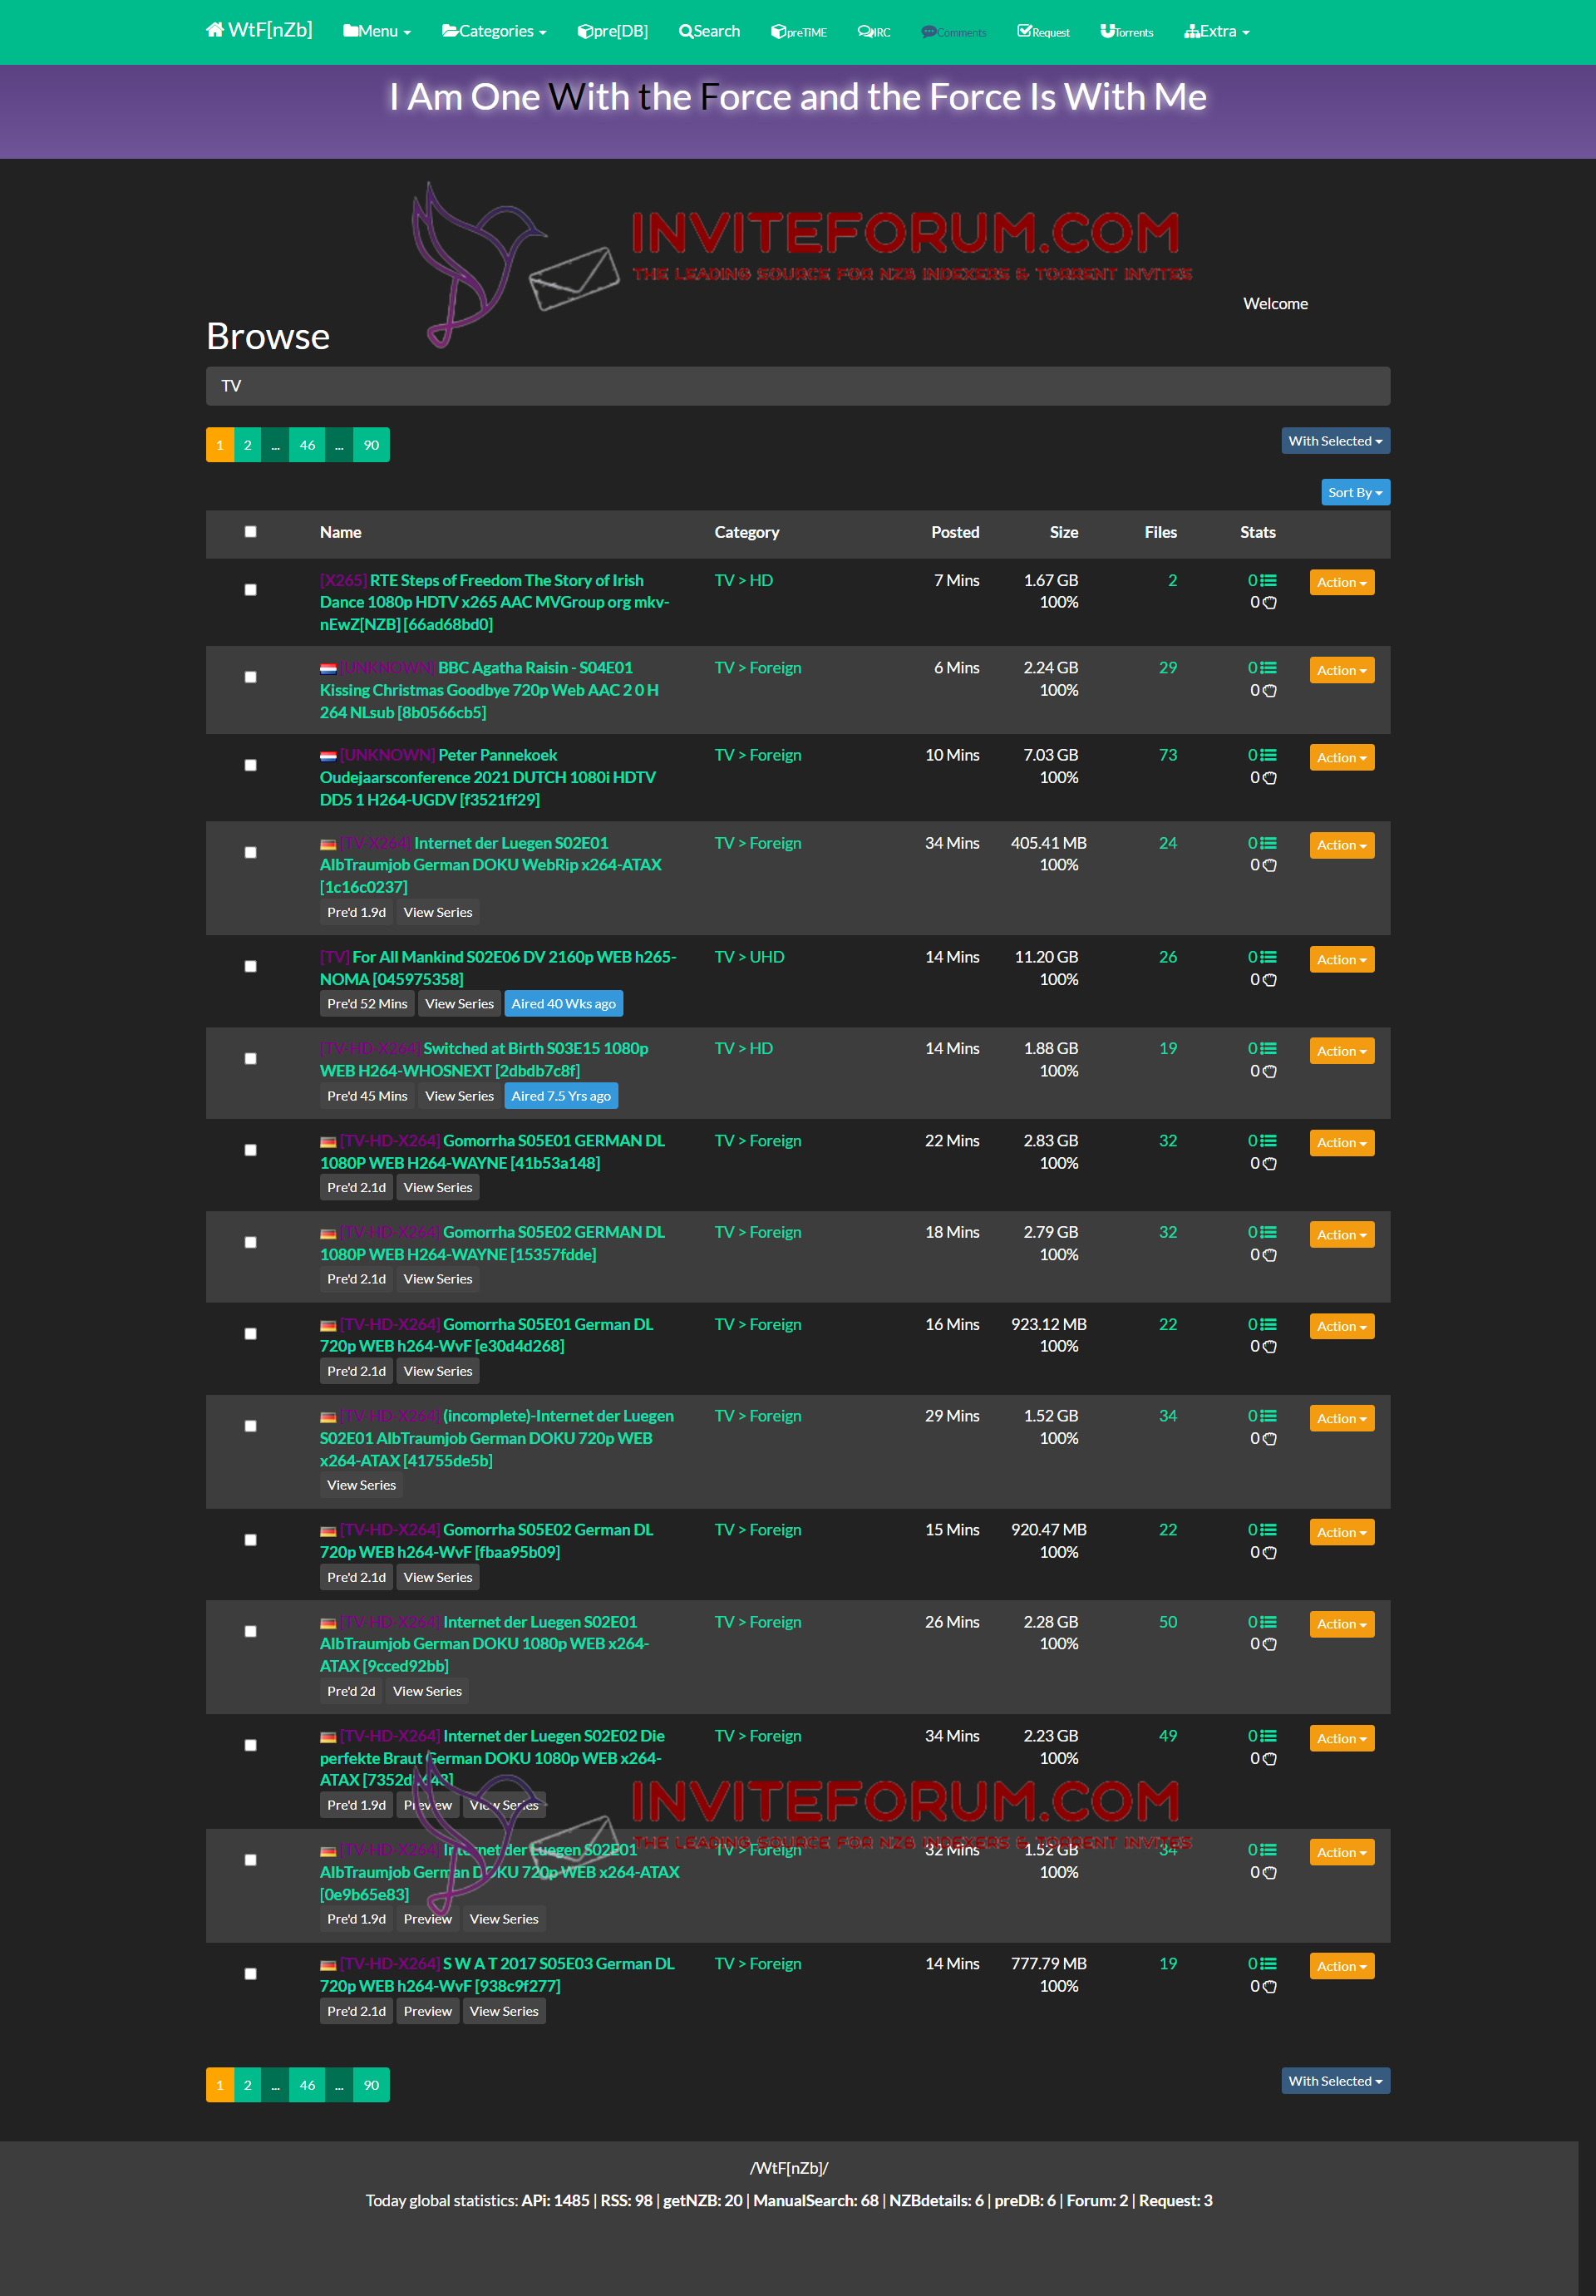The height and width of the screenshot is (2296, 1596).
Task: Click the German flag beside S W A T 2017
Action: click(x=328, y=1965)
